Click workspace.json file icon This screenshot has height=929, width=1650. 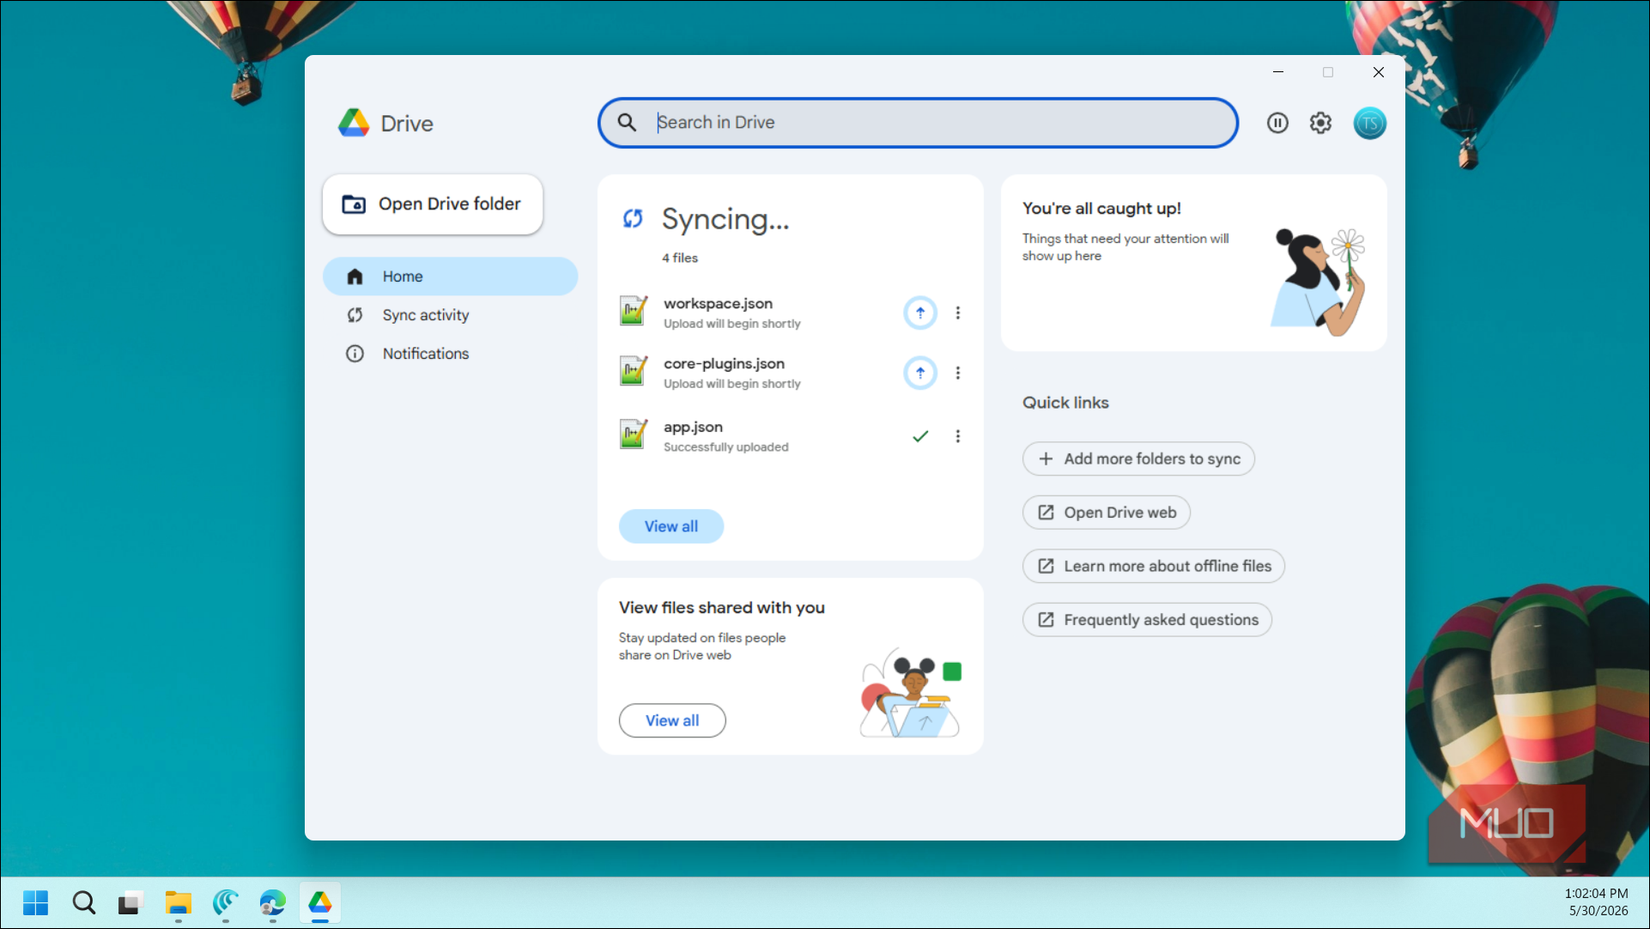(x=633, y=311)
